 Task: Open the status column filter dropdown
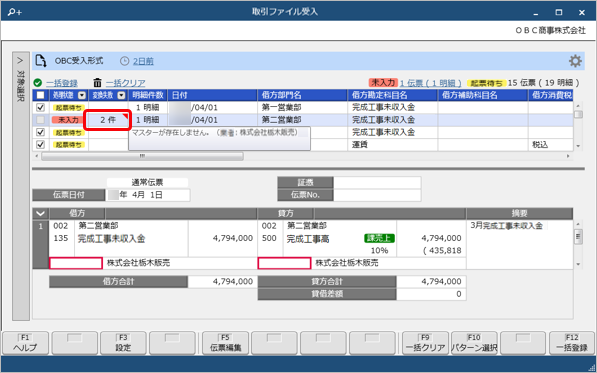[x=82, y=95]
